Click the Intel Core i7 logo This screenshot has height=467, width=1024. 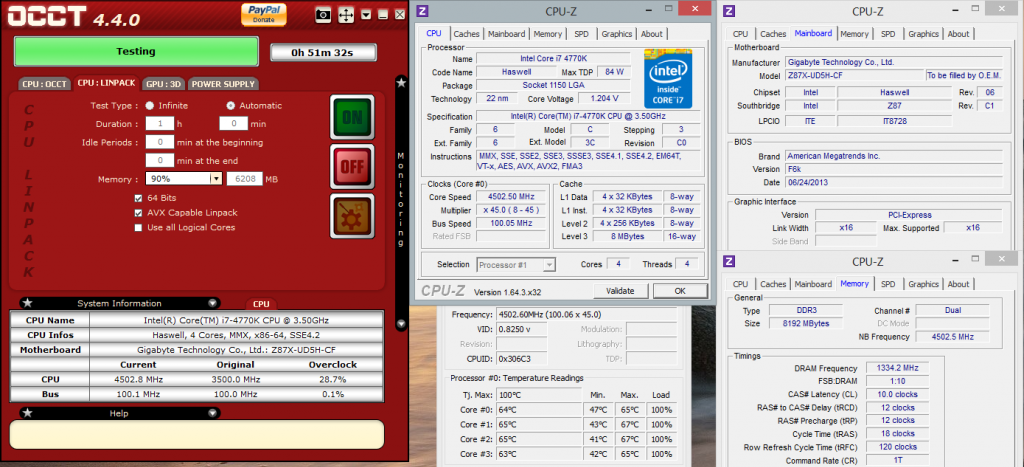tap(668, 78)
